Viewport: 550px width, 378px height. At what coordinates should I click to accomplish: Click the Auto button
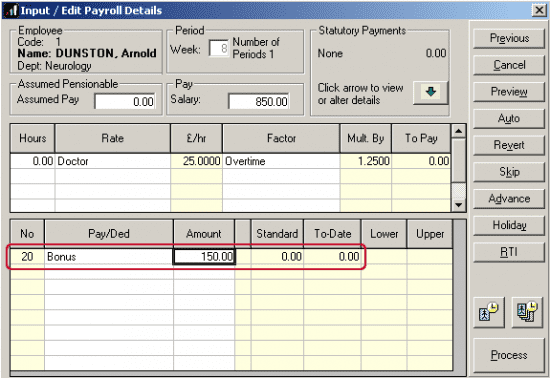(x=509, y=118)
